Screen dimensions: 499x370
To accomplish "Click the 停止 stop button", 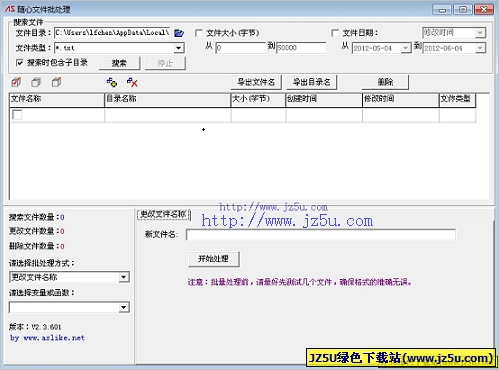I will [x=165, y=63].
